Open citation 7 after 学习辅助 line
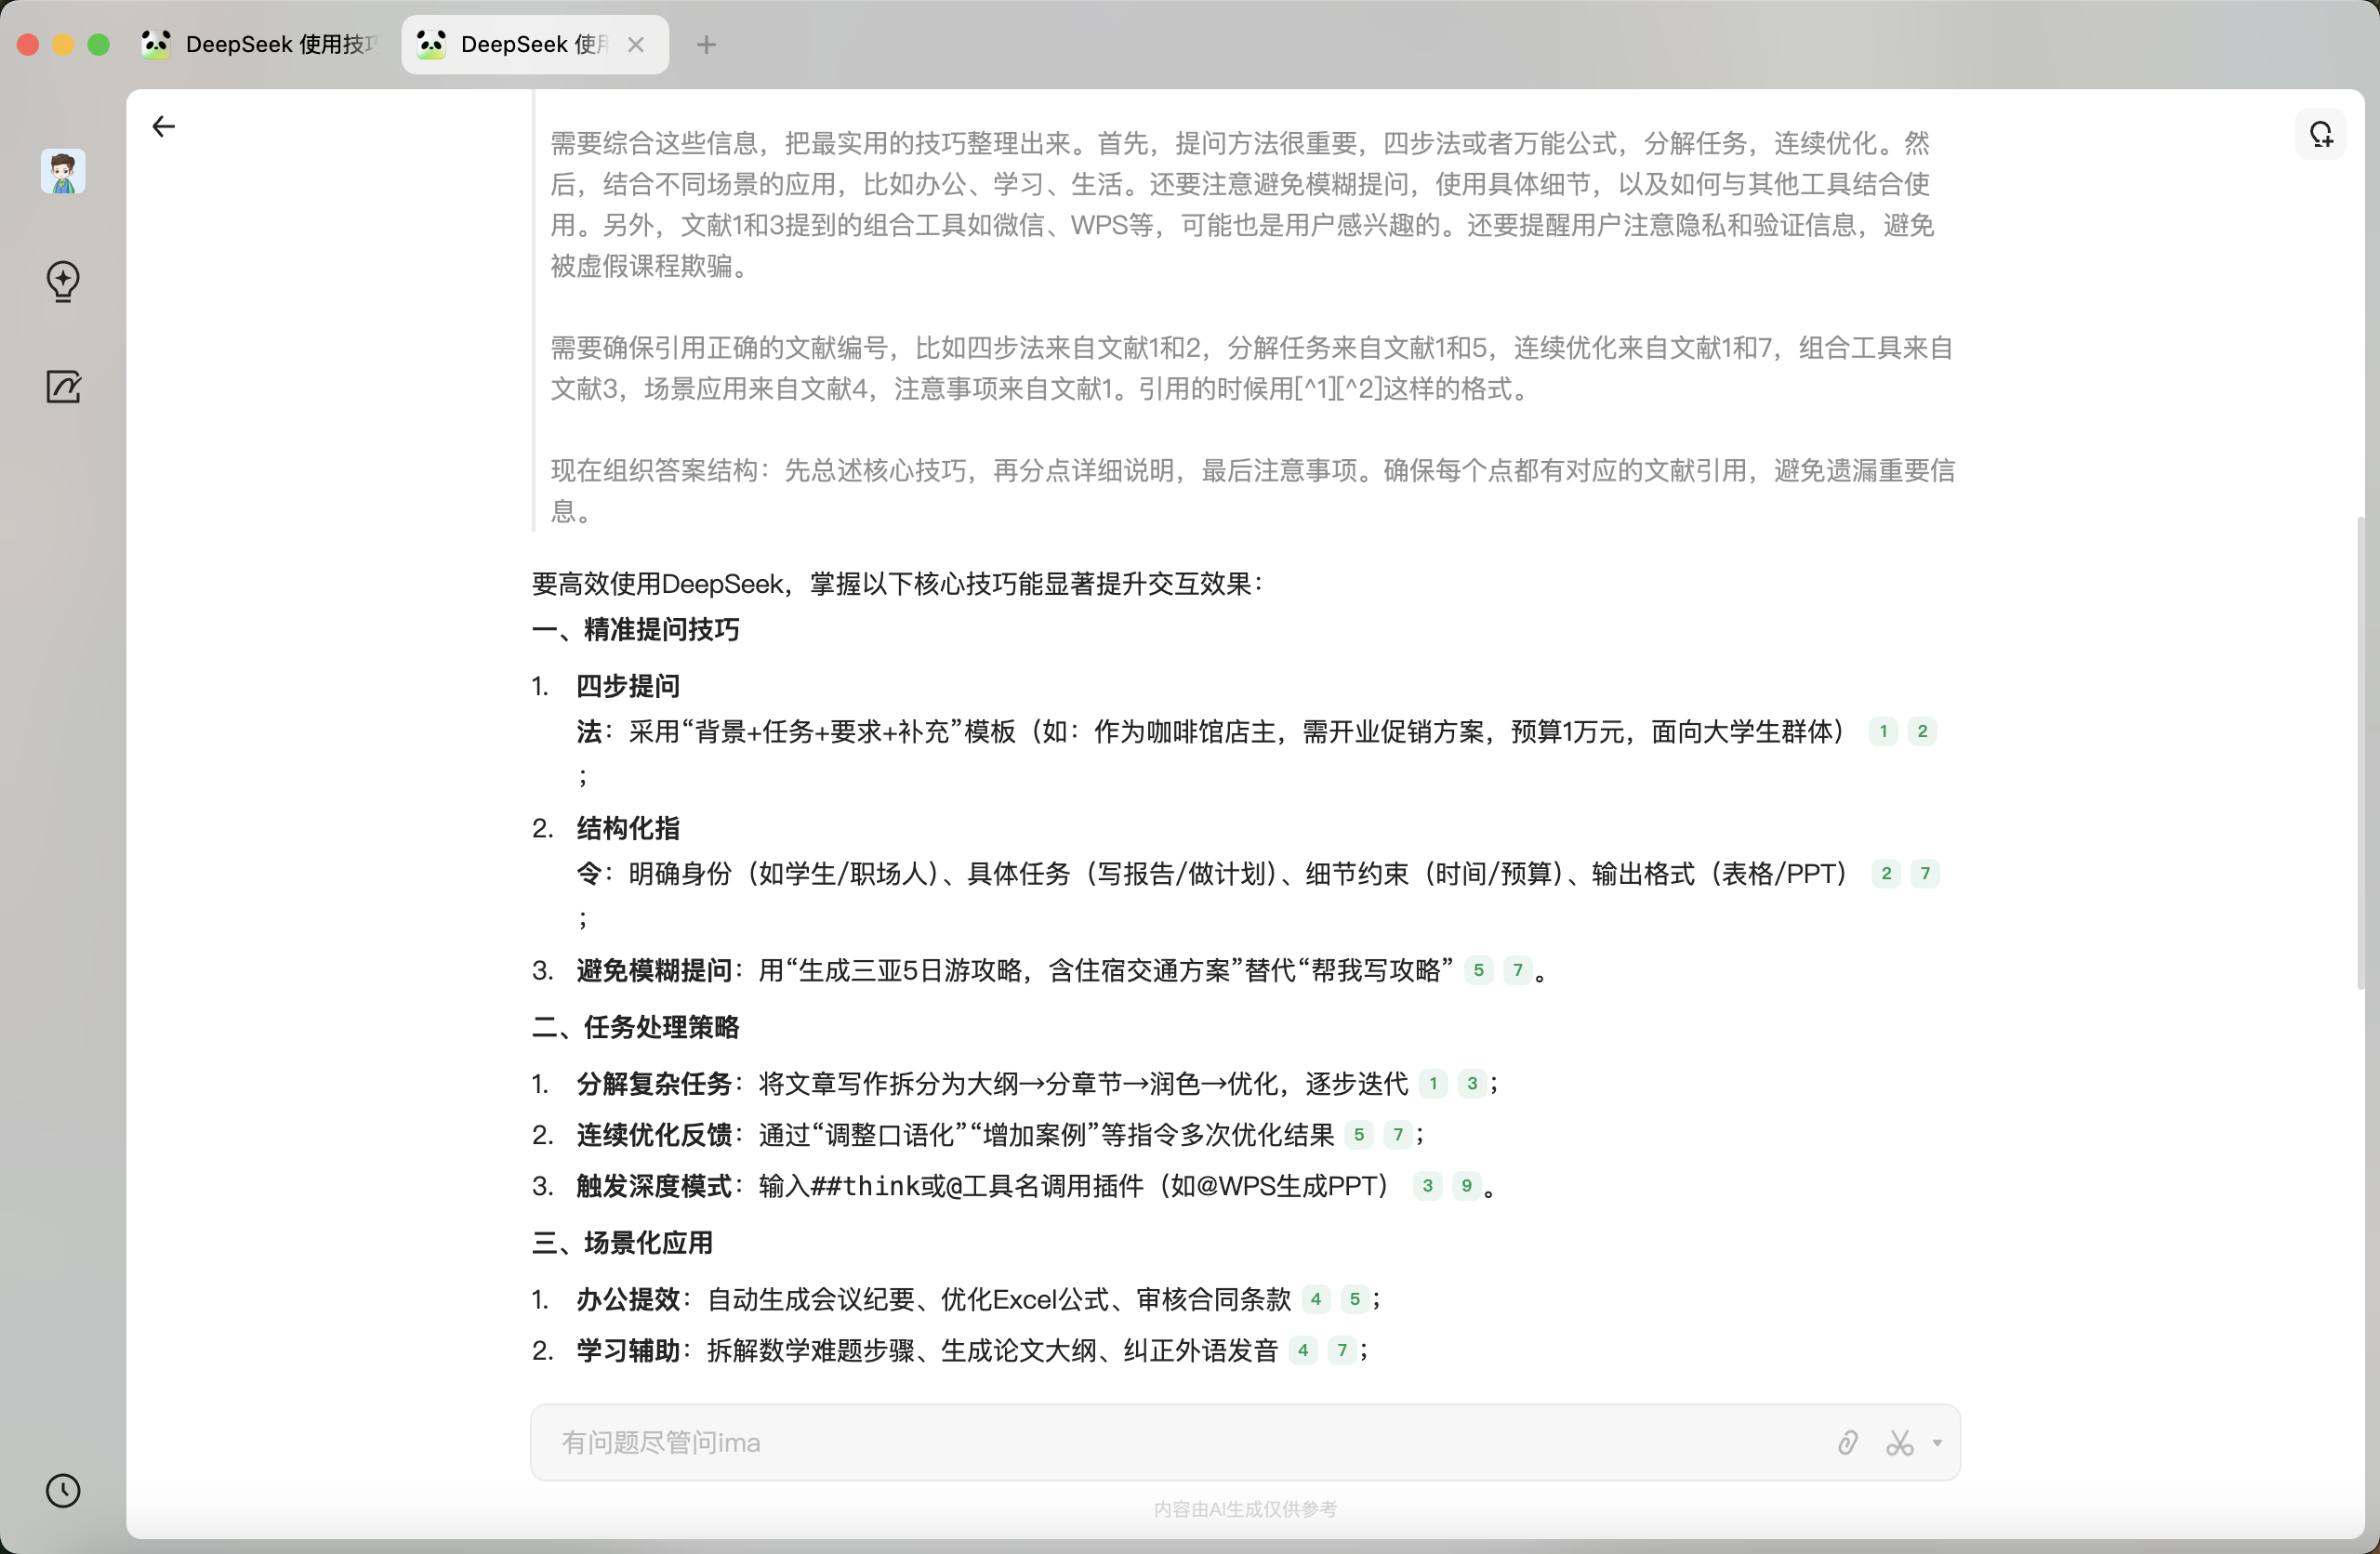The height and width of the screenshot is (1554, 2380). pos(1342,1350)
